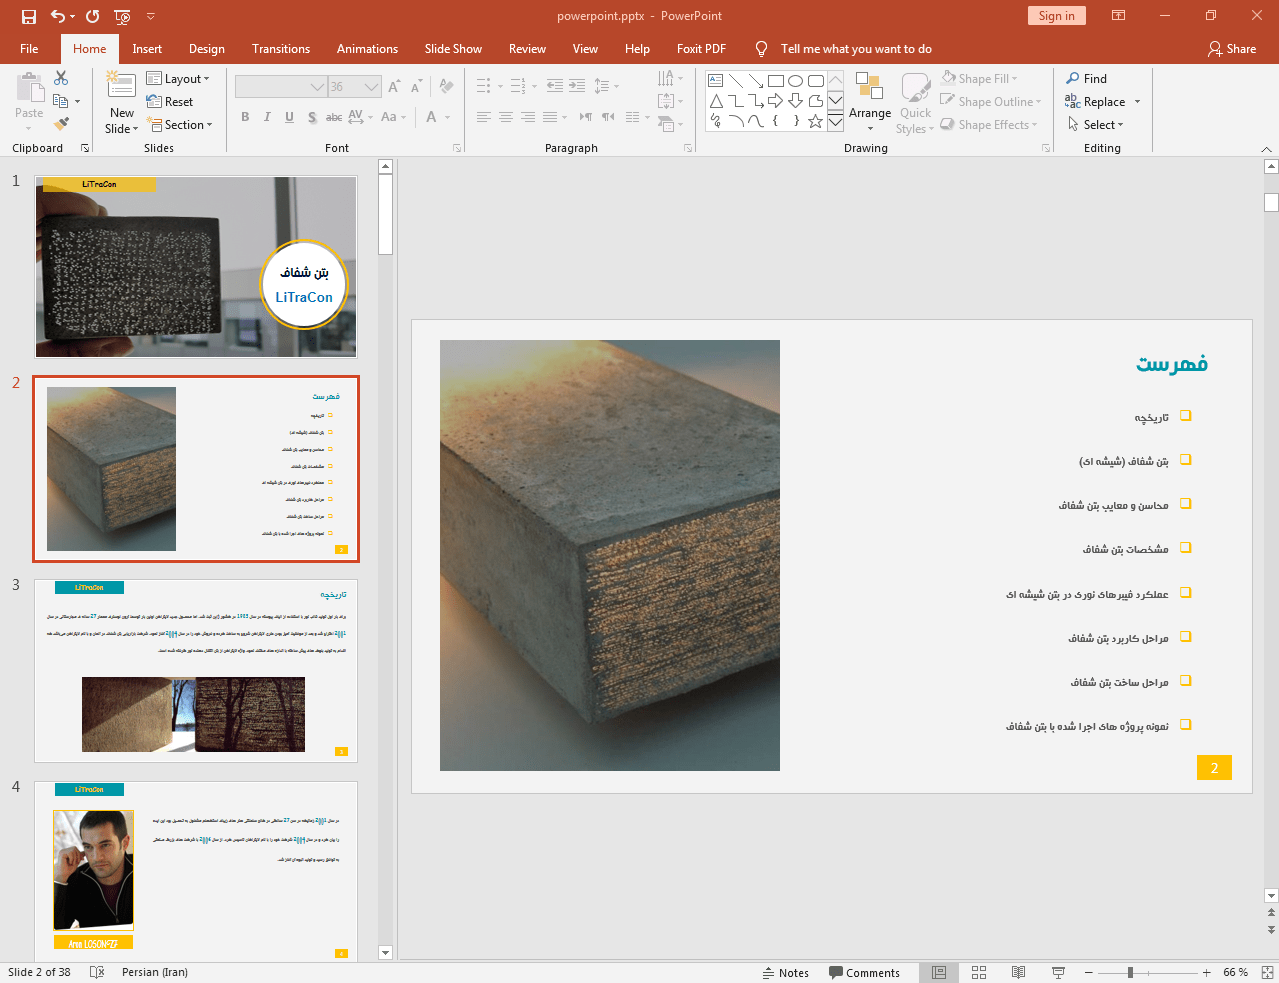This screenshot has width=1279, height=983.
Task: Open the File menu tab
Action: point(29,48)
